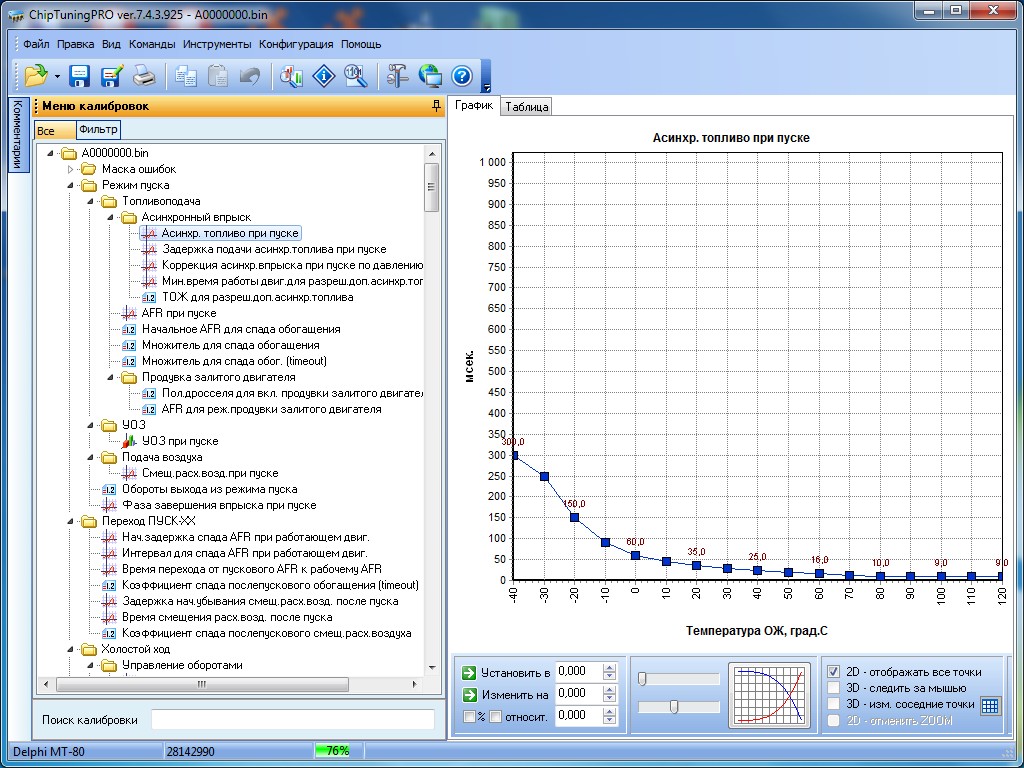Toggle the 3D follow mouse checkbox
Screen dimensions: 1024x768
(834, 688)
